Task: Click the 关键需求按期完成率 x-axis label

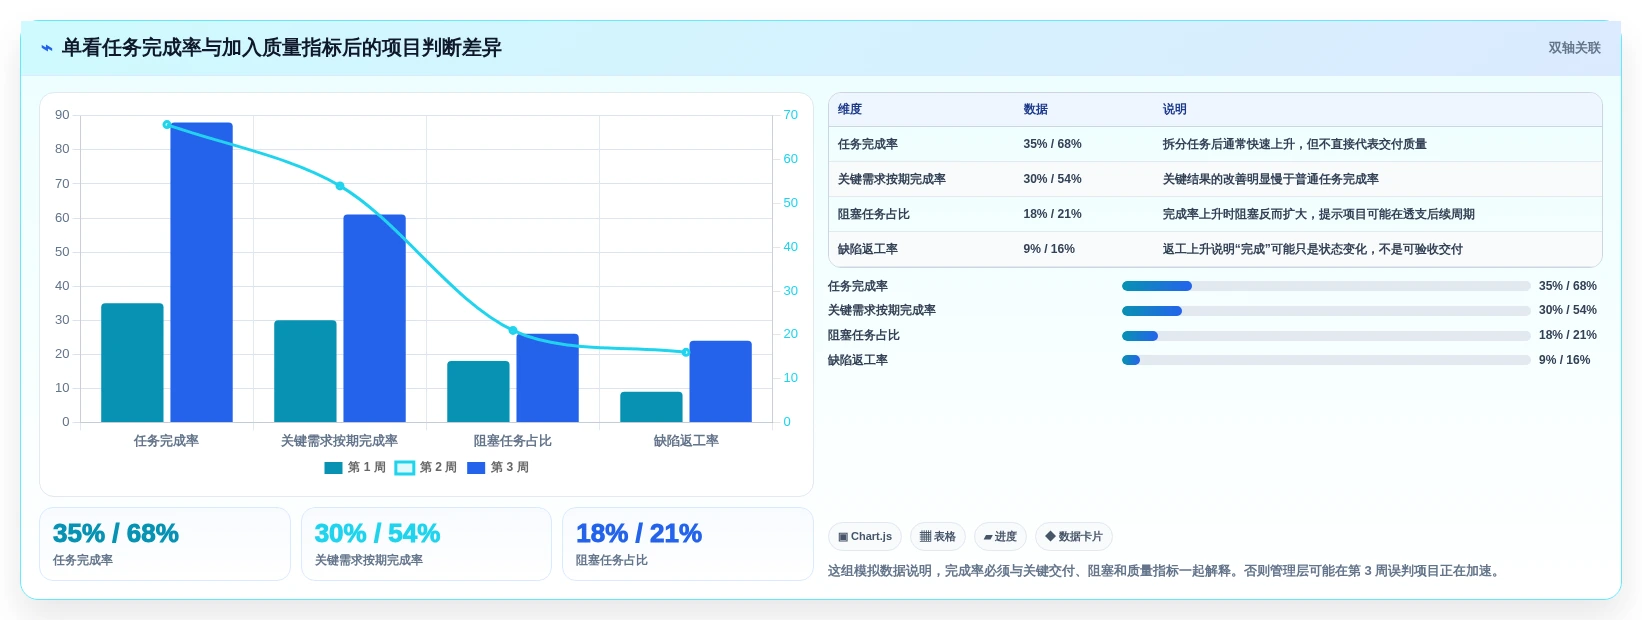Action: (x=340, y=441)
